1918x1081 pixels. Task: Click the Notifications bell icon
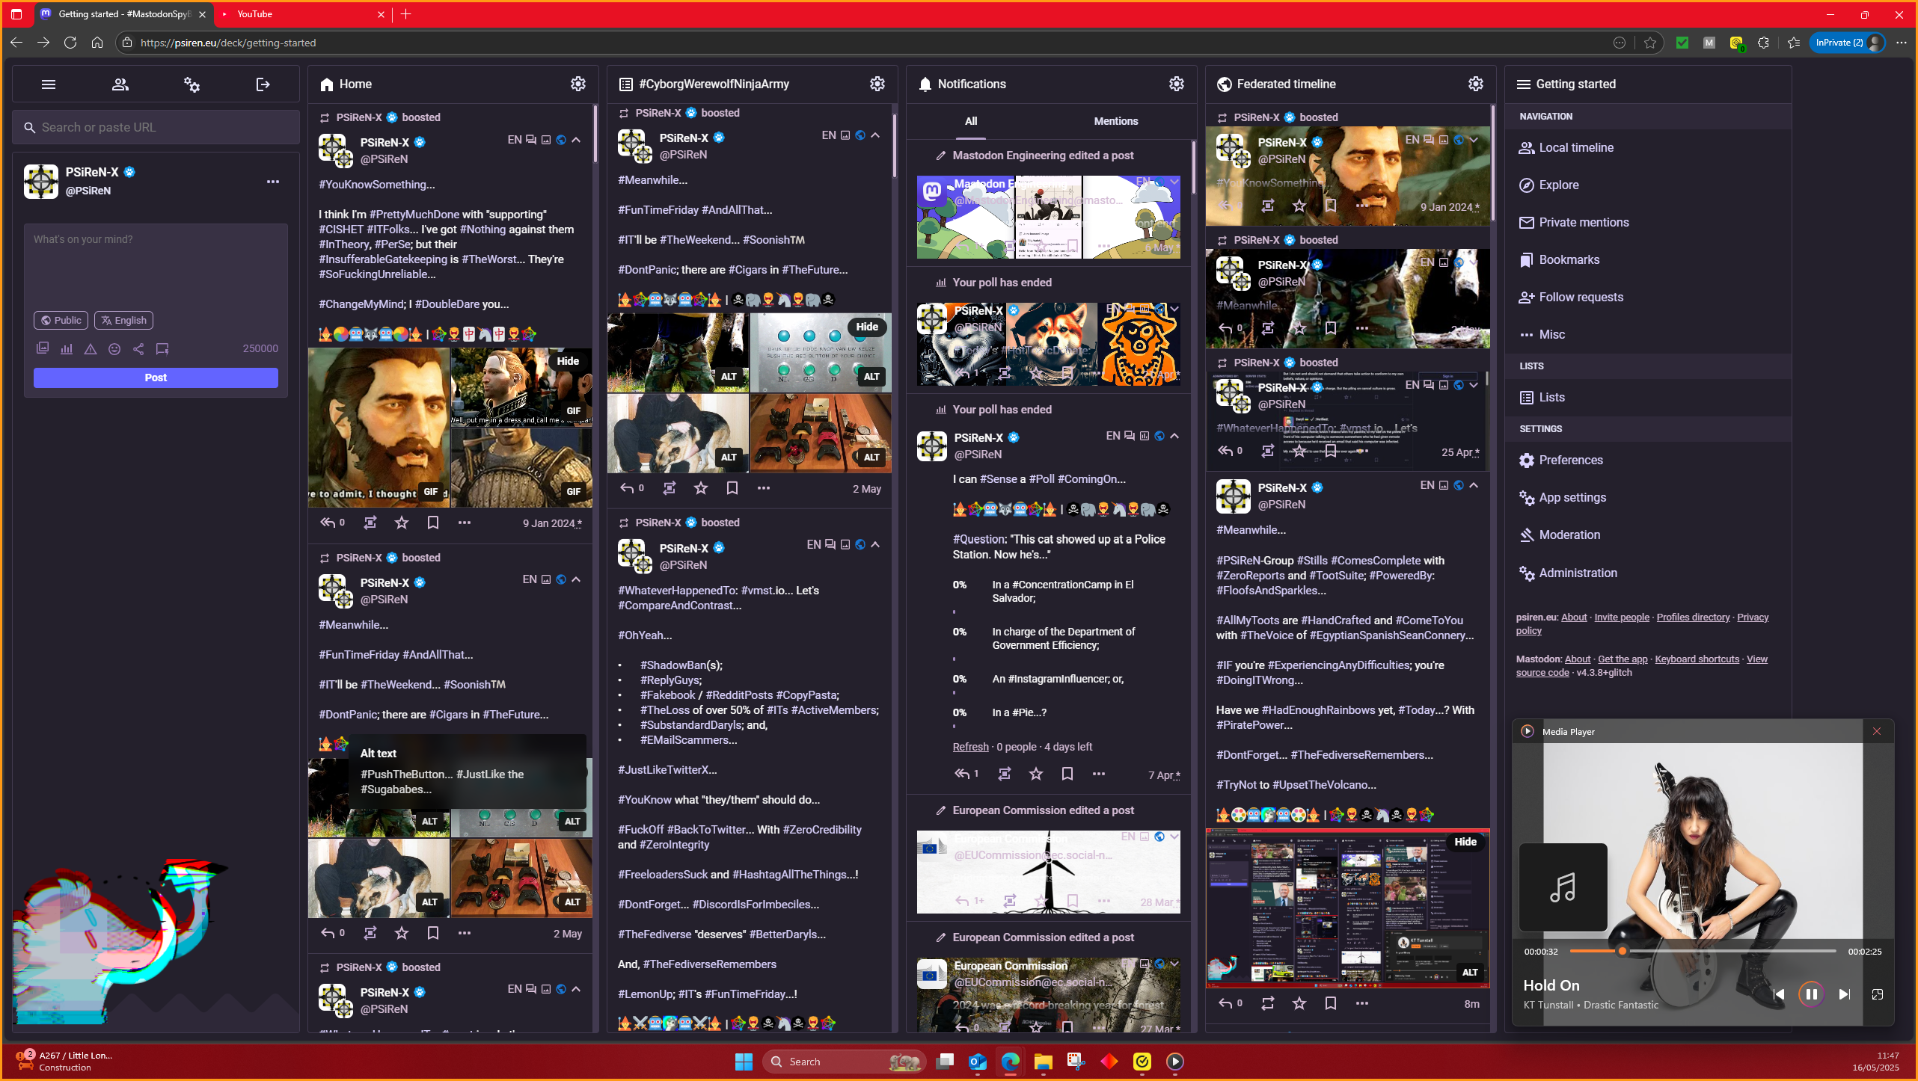925,85
